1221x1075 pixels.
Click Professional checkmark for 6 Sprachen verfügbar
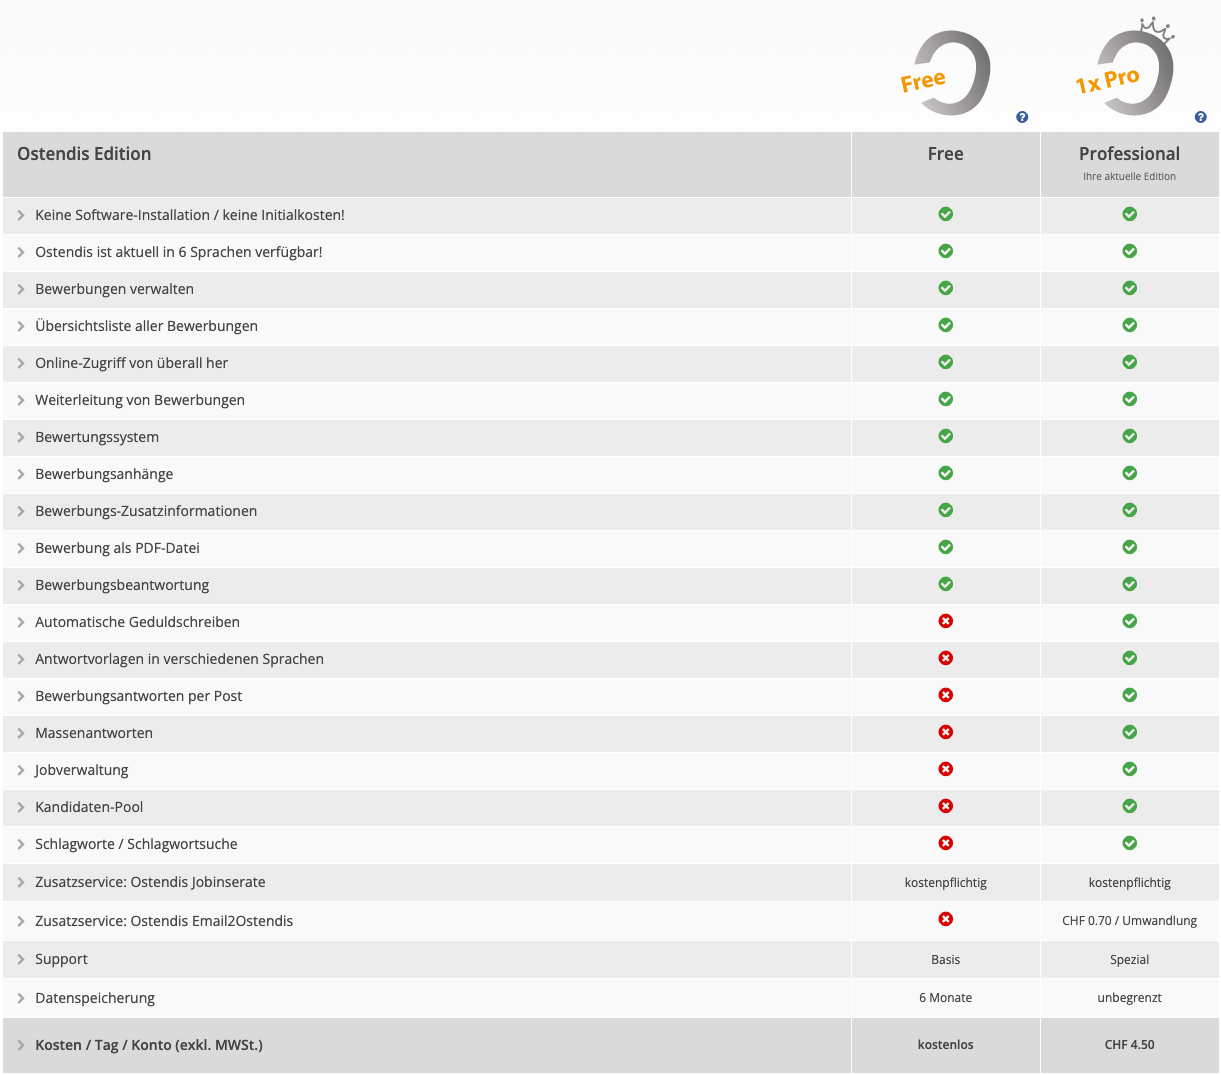pos(1130,251)
